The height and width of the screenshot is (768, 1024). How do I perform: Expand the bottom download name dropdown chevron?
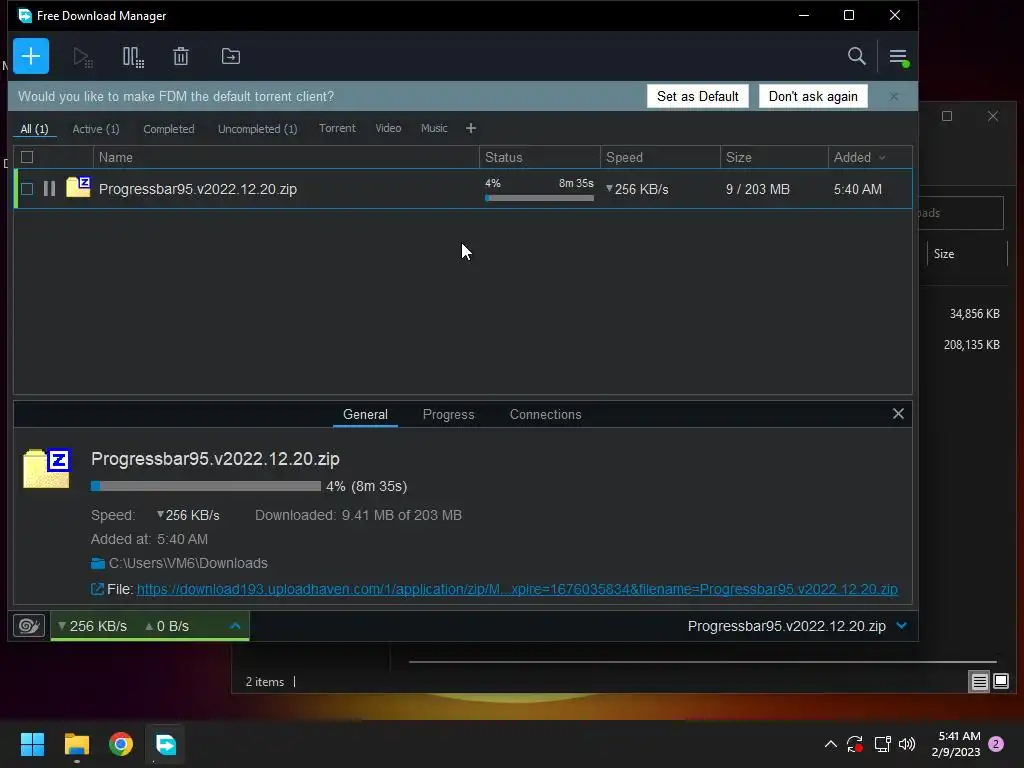click(901, 626)
